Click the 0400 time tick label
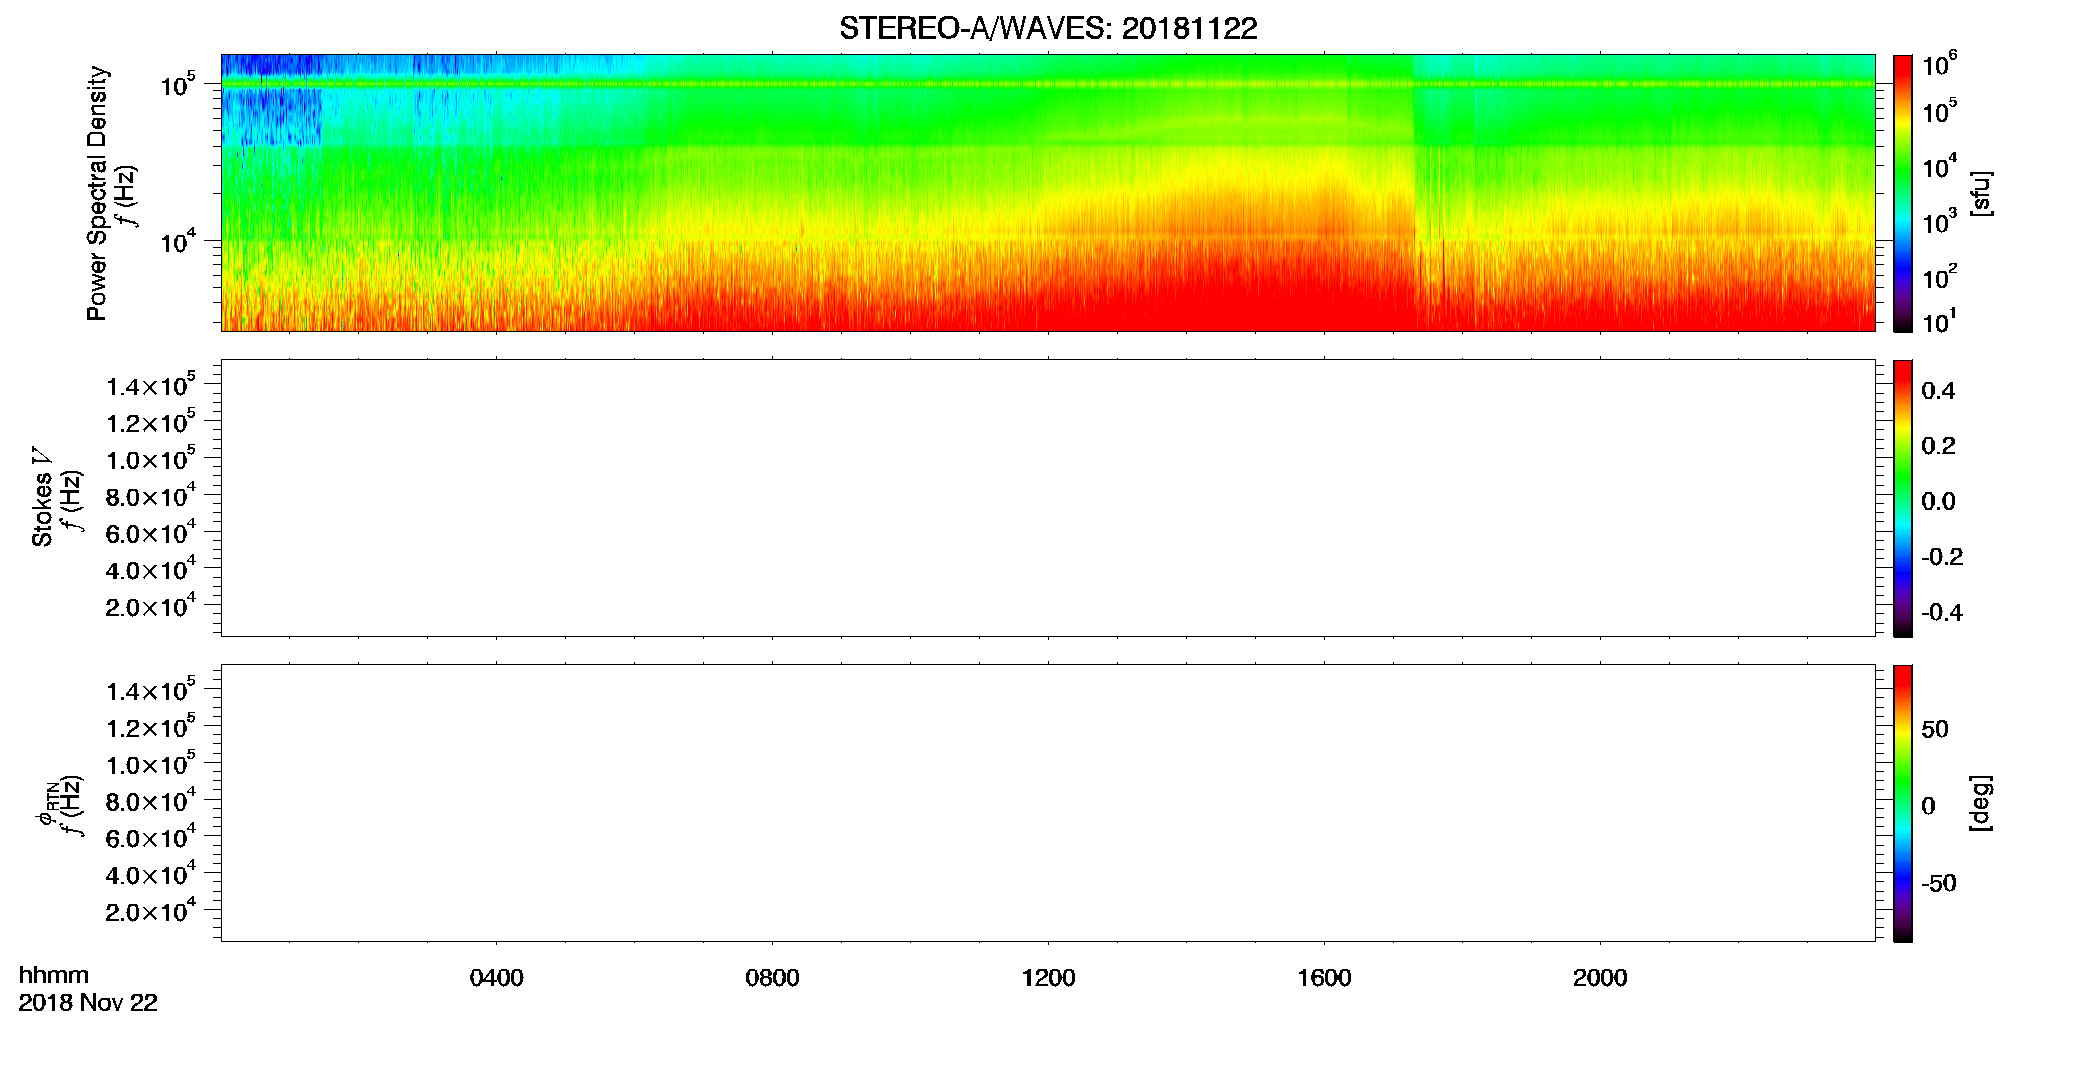This screenshot has height=1080, width=2096. pyautogui.click(x=496, y=978)
